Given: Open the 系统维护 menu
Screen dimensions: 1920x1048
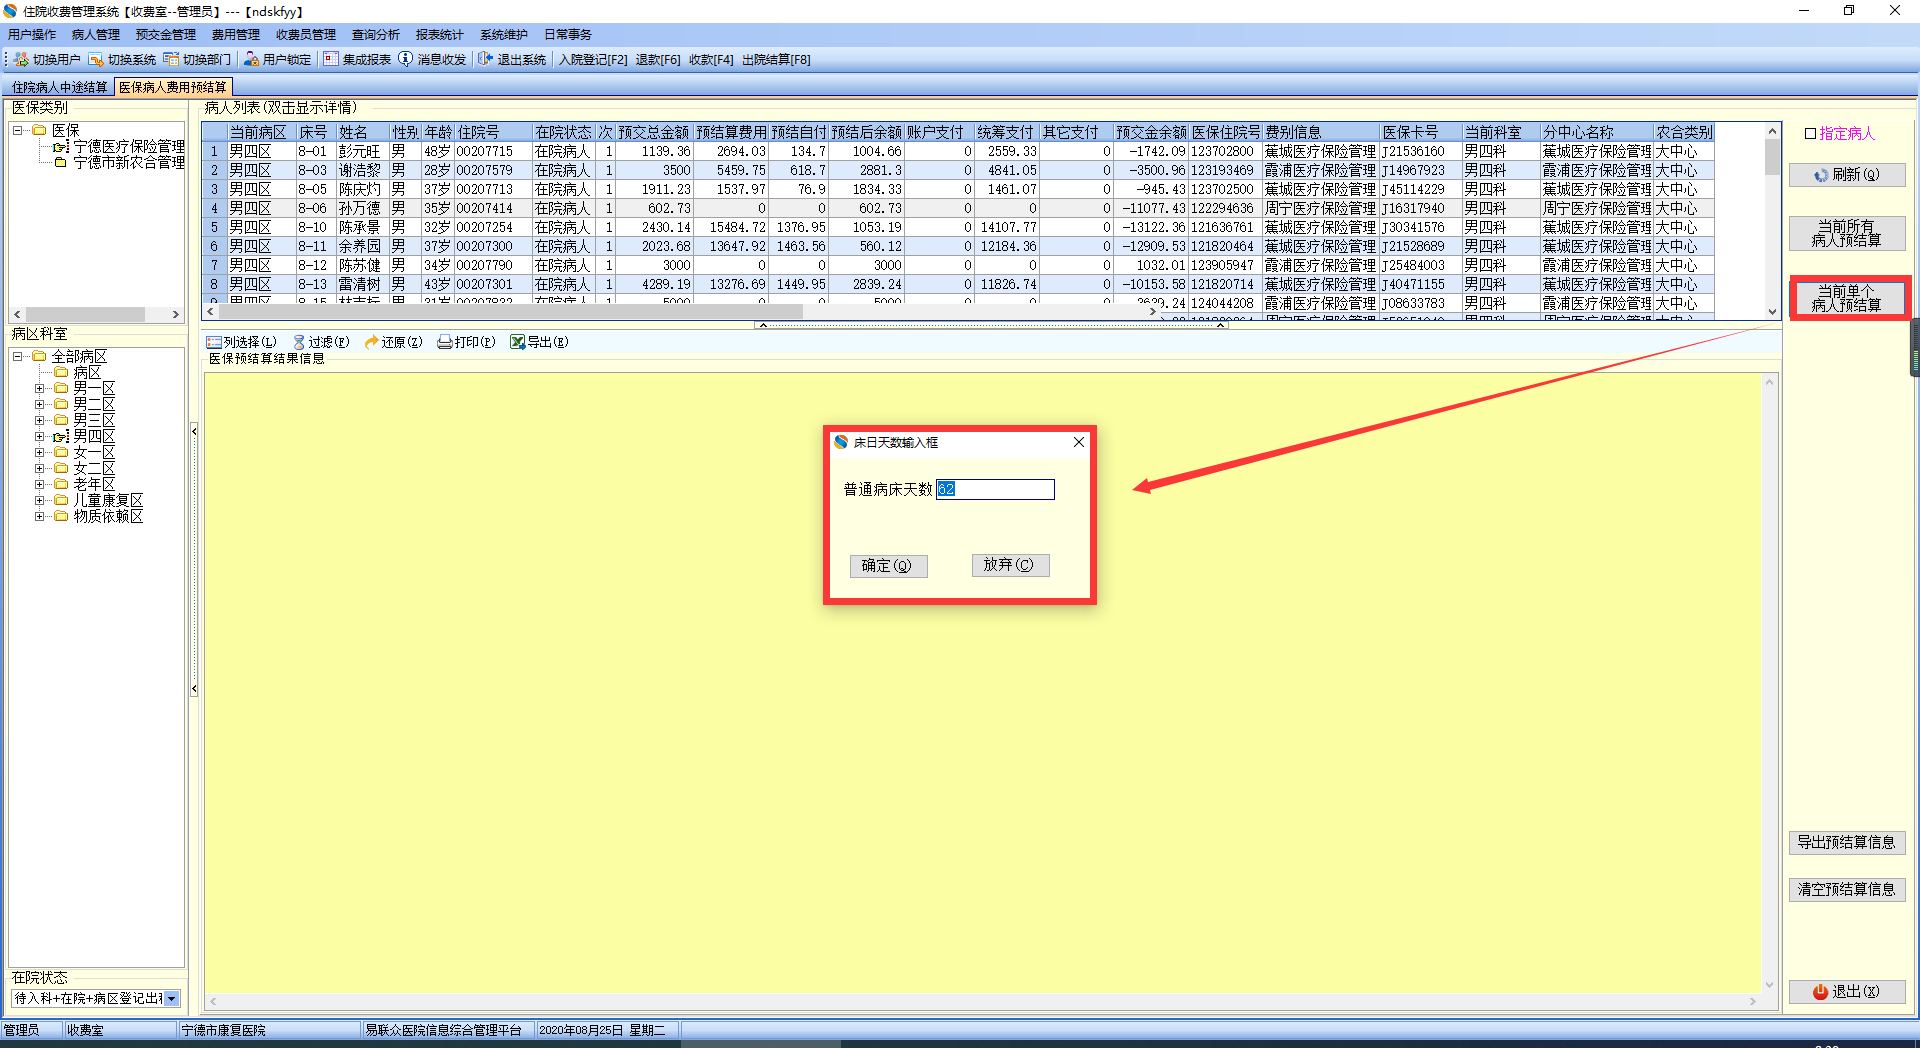Looking at the screenshot, I should [504, 35].
